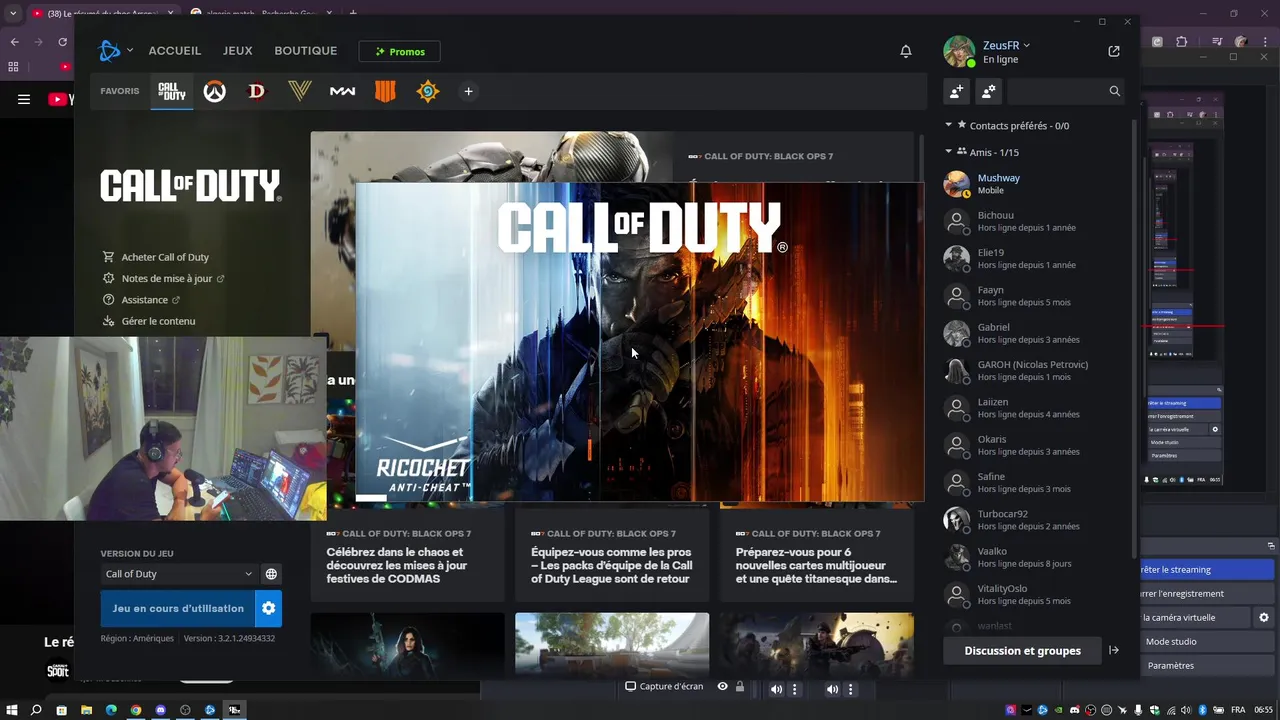
Task: Select the Call of Duty favorite icon
Action: click(172, 91)
